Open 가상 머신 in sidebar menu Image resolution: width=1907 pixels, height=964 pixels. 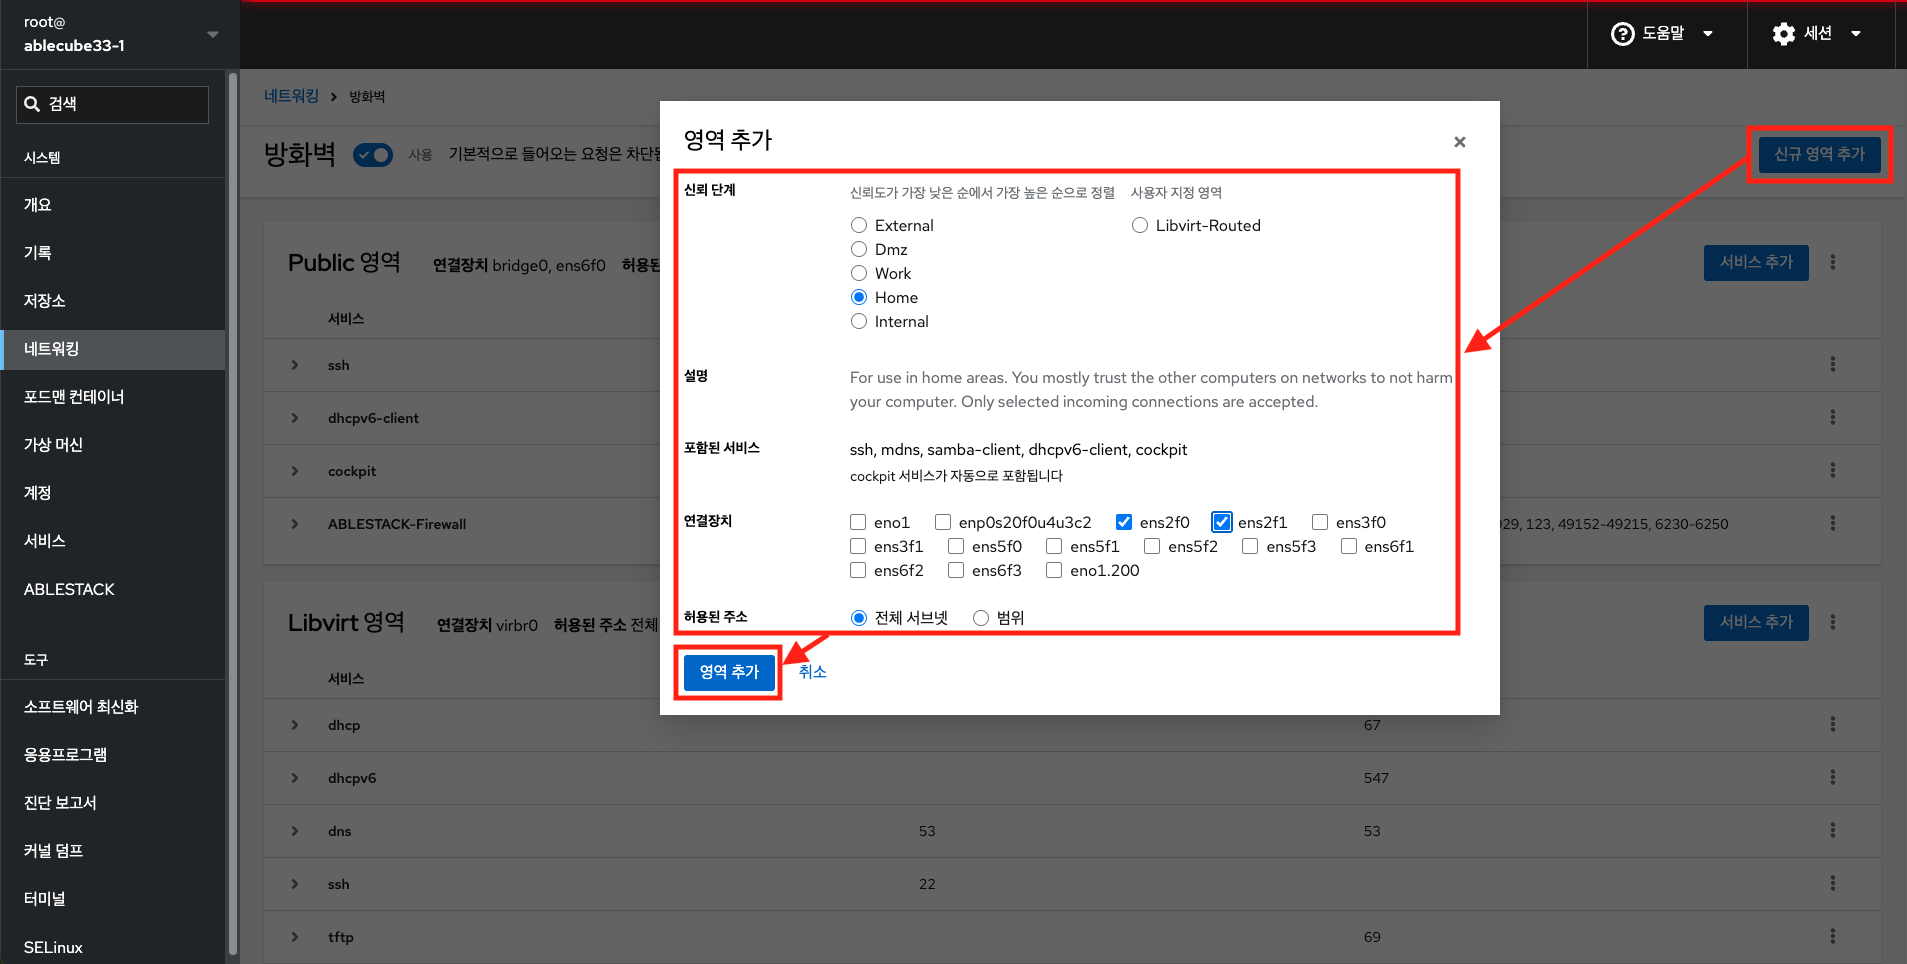(x=54, y=445)
